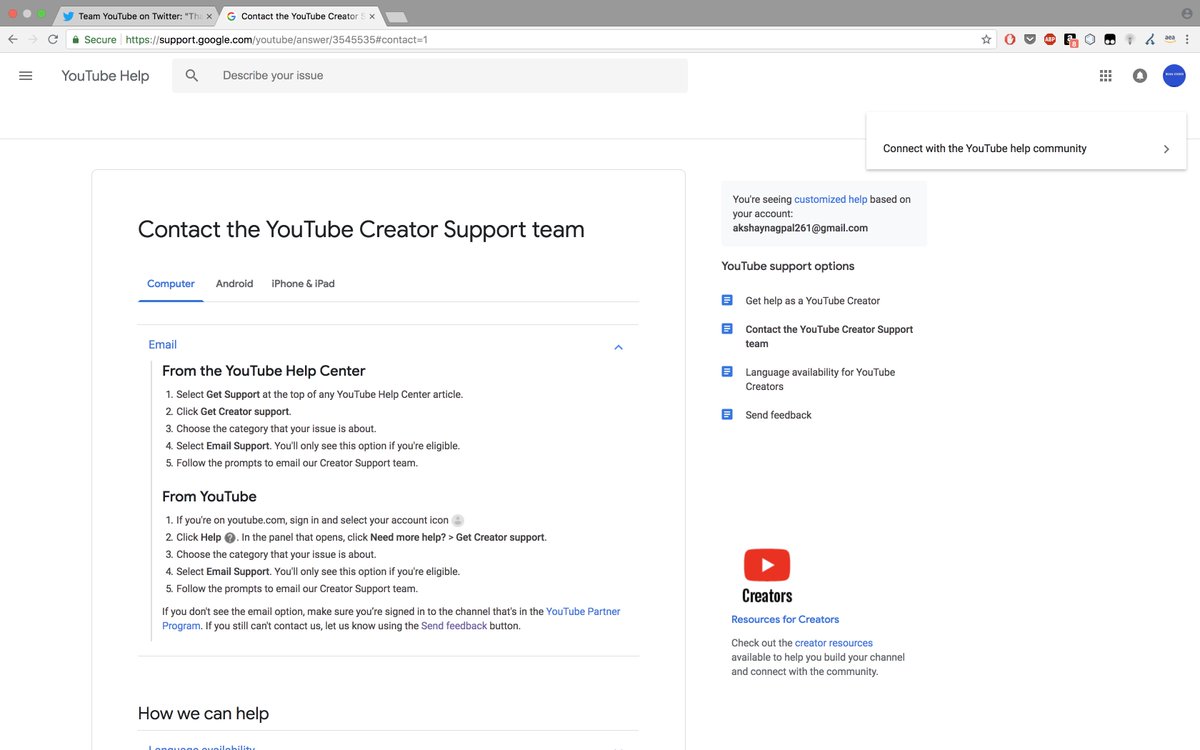Image resolution: width=1200 pixels, height=750 pixels.
Task: Click document icon beside Send feedback
Action: (727, 414)
